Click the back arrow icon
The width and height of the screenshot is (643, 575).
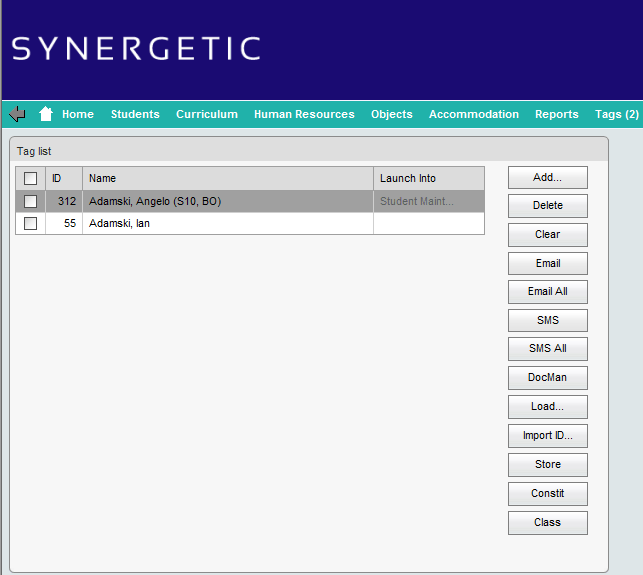(x=17, y=114)
